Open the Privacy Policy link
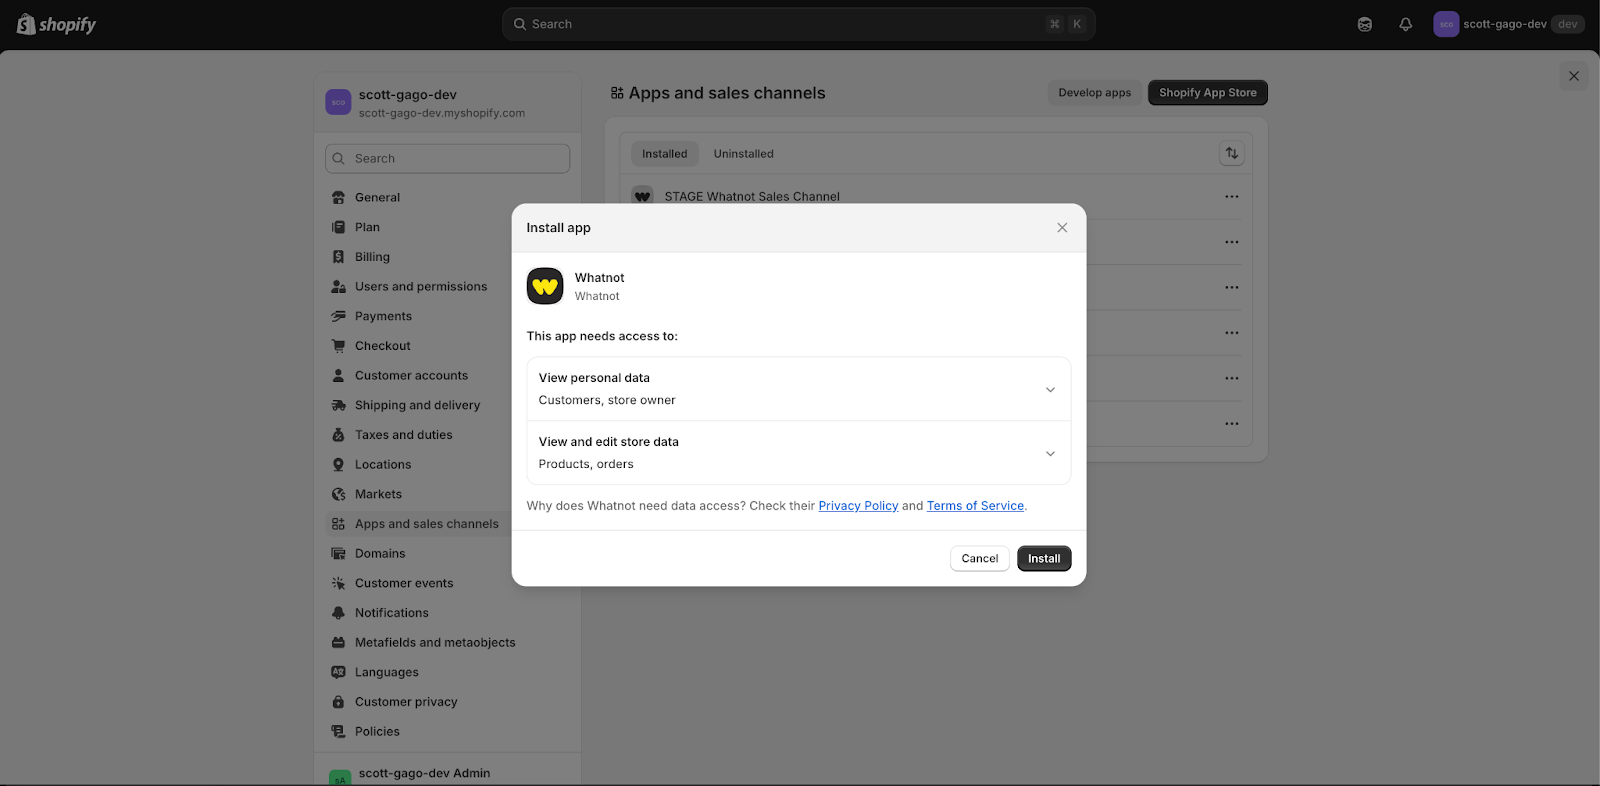Image resolution: width=1600 pixels, height=786 pixels. pyautogui.click(x=858, y=506)
